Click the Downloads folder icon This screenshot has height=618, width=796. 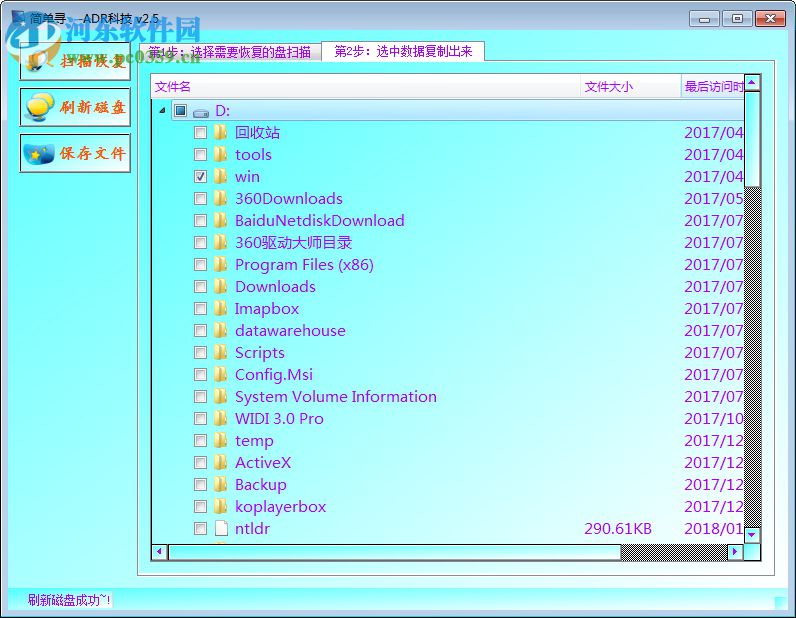click(220, 286)
